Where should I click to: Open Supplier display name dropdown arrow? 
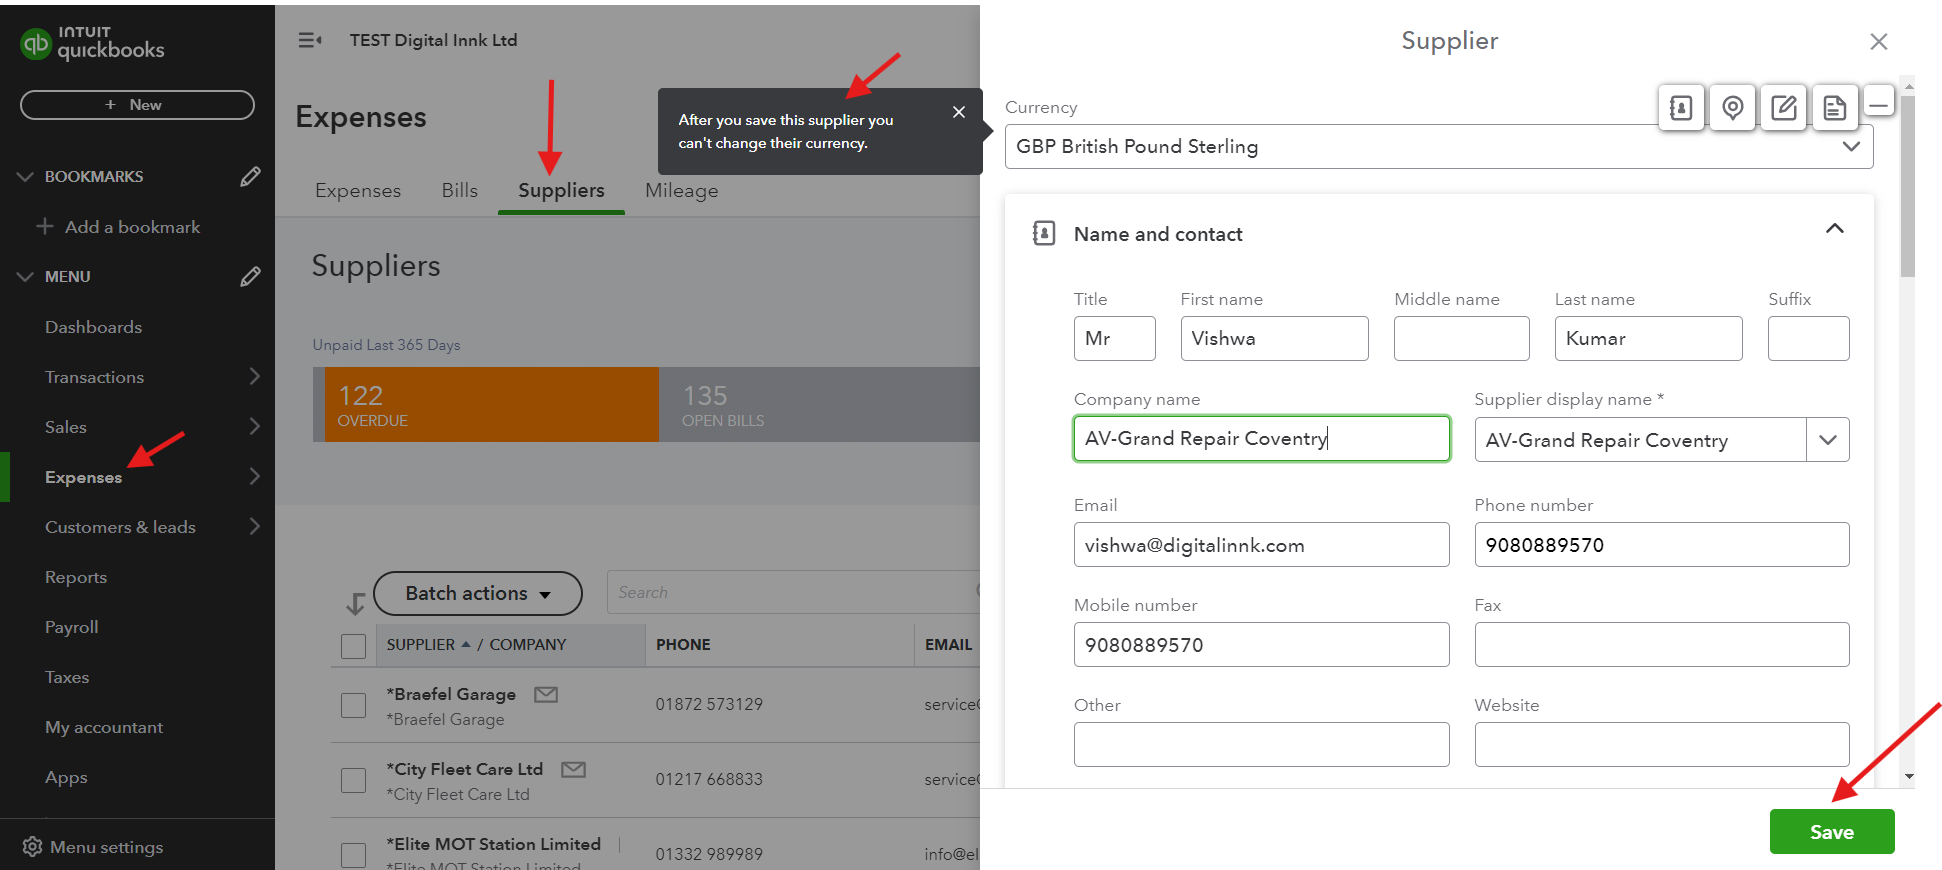tap(1828, 440)
